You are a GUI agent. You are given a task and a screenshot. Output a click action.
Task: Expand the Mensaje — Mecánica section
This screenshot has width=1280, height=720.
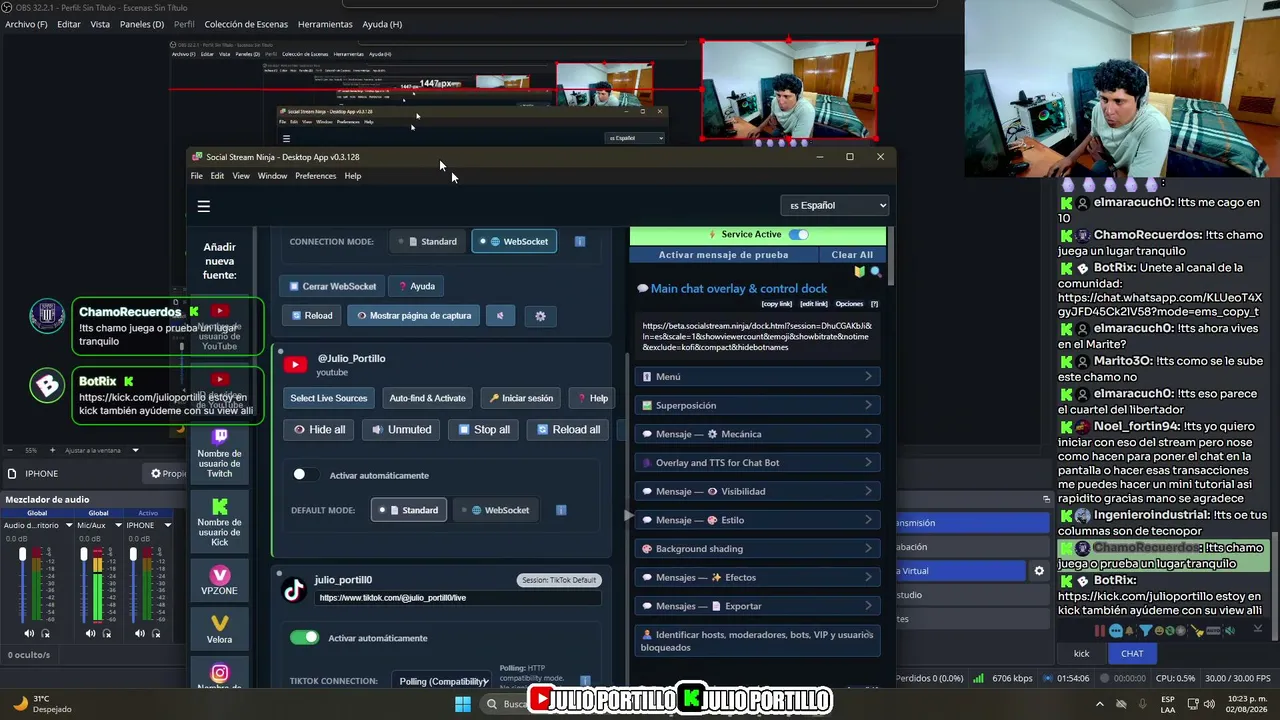click(x=758, y=435)
